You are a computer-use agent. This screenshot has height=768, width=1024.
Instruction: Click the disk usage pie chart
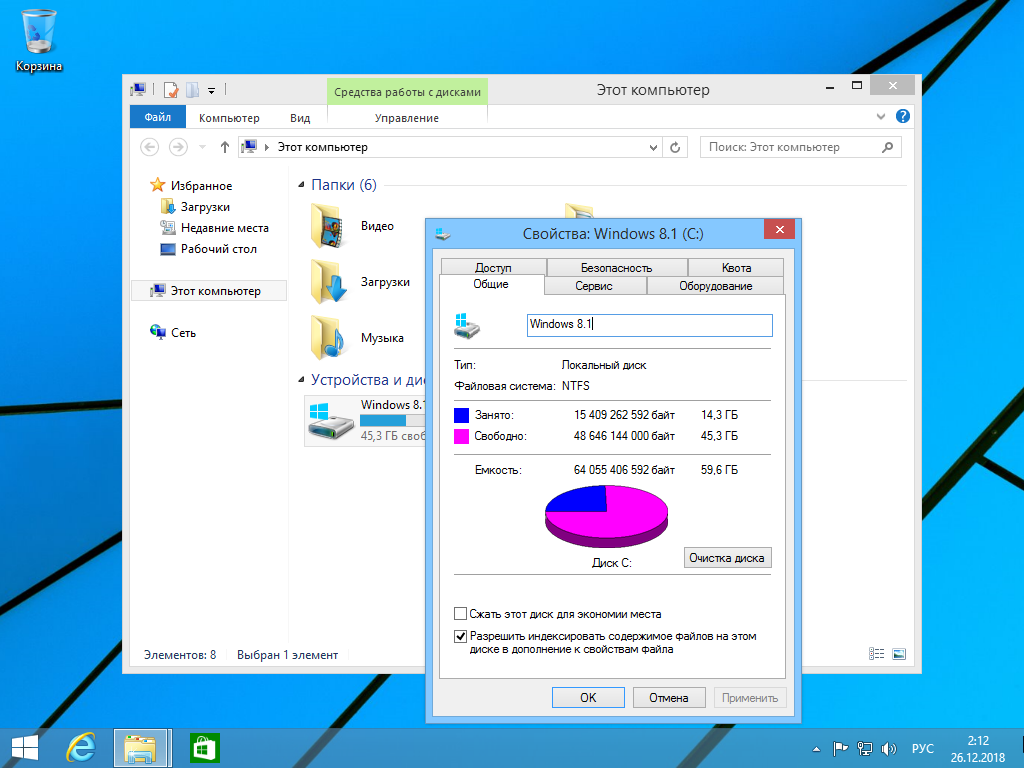(607, 516)
